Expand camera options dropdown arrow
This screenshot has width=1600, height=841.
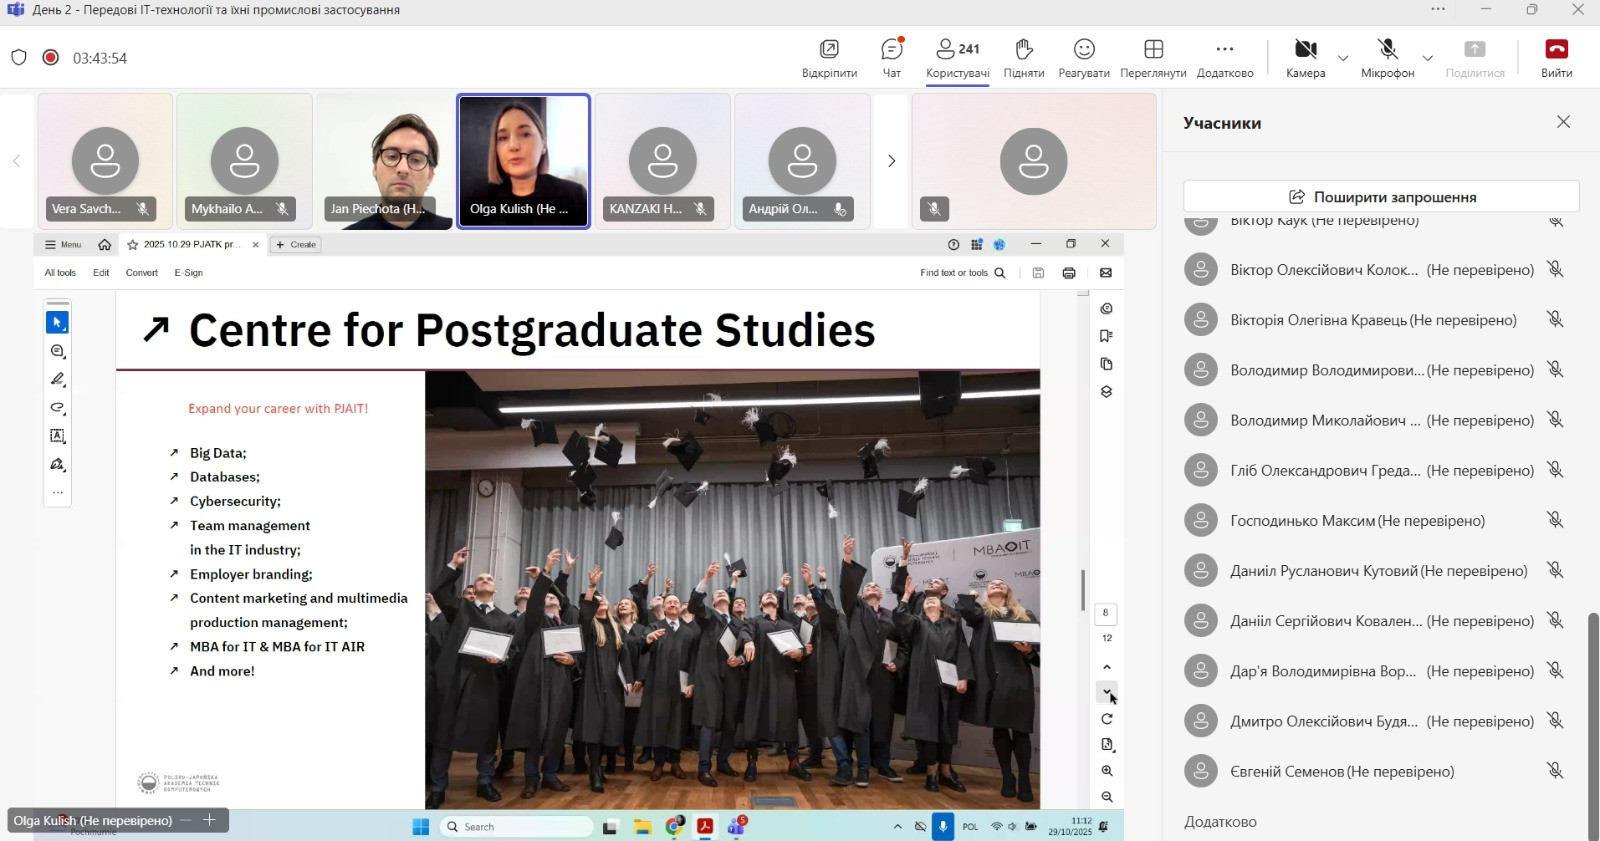pyautogui.click(x=1343, y=58)
